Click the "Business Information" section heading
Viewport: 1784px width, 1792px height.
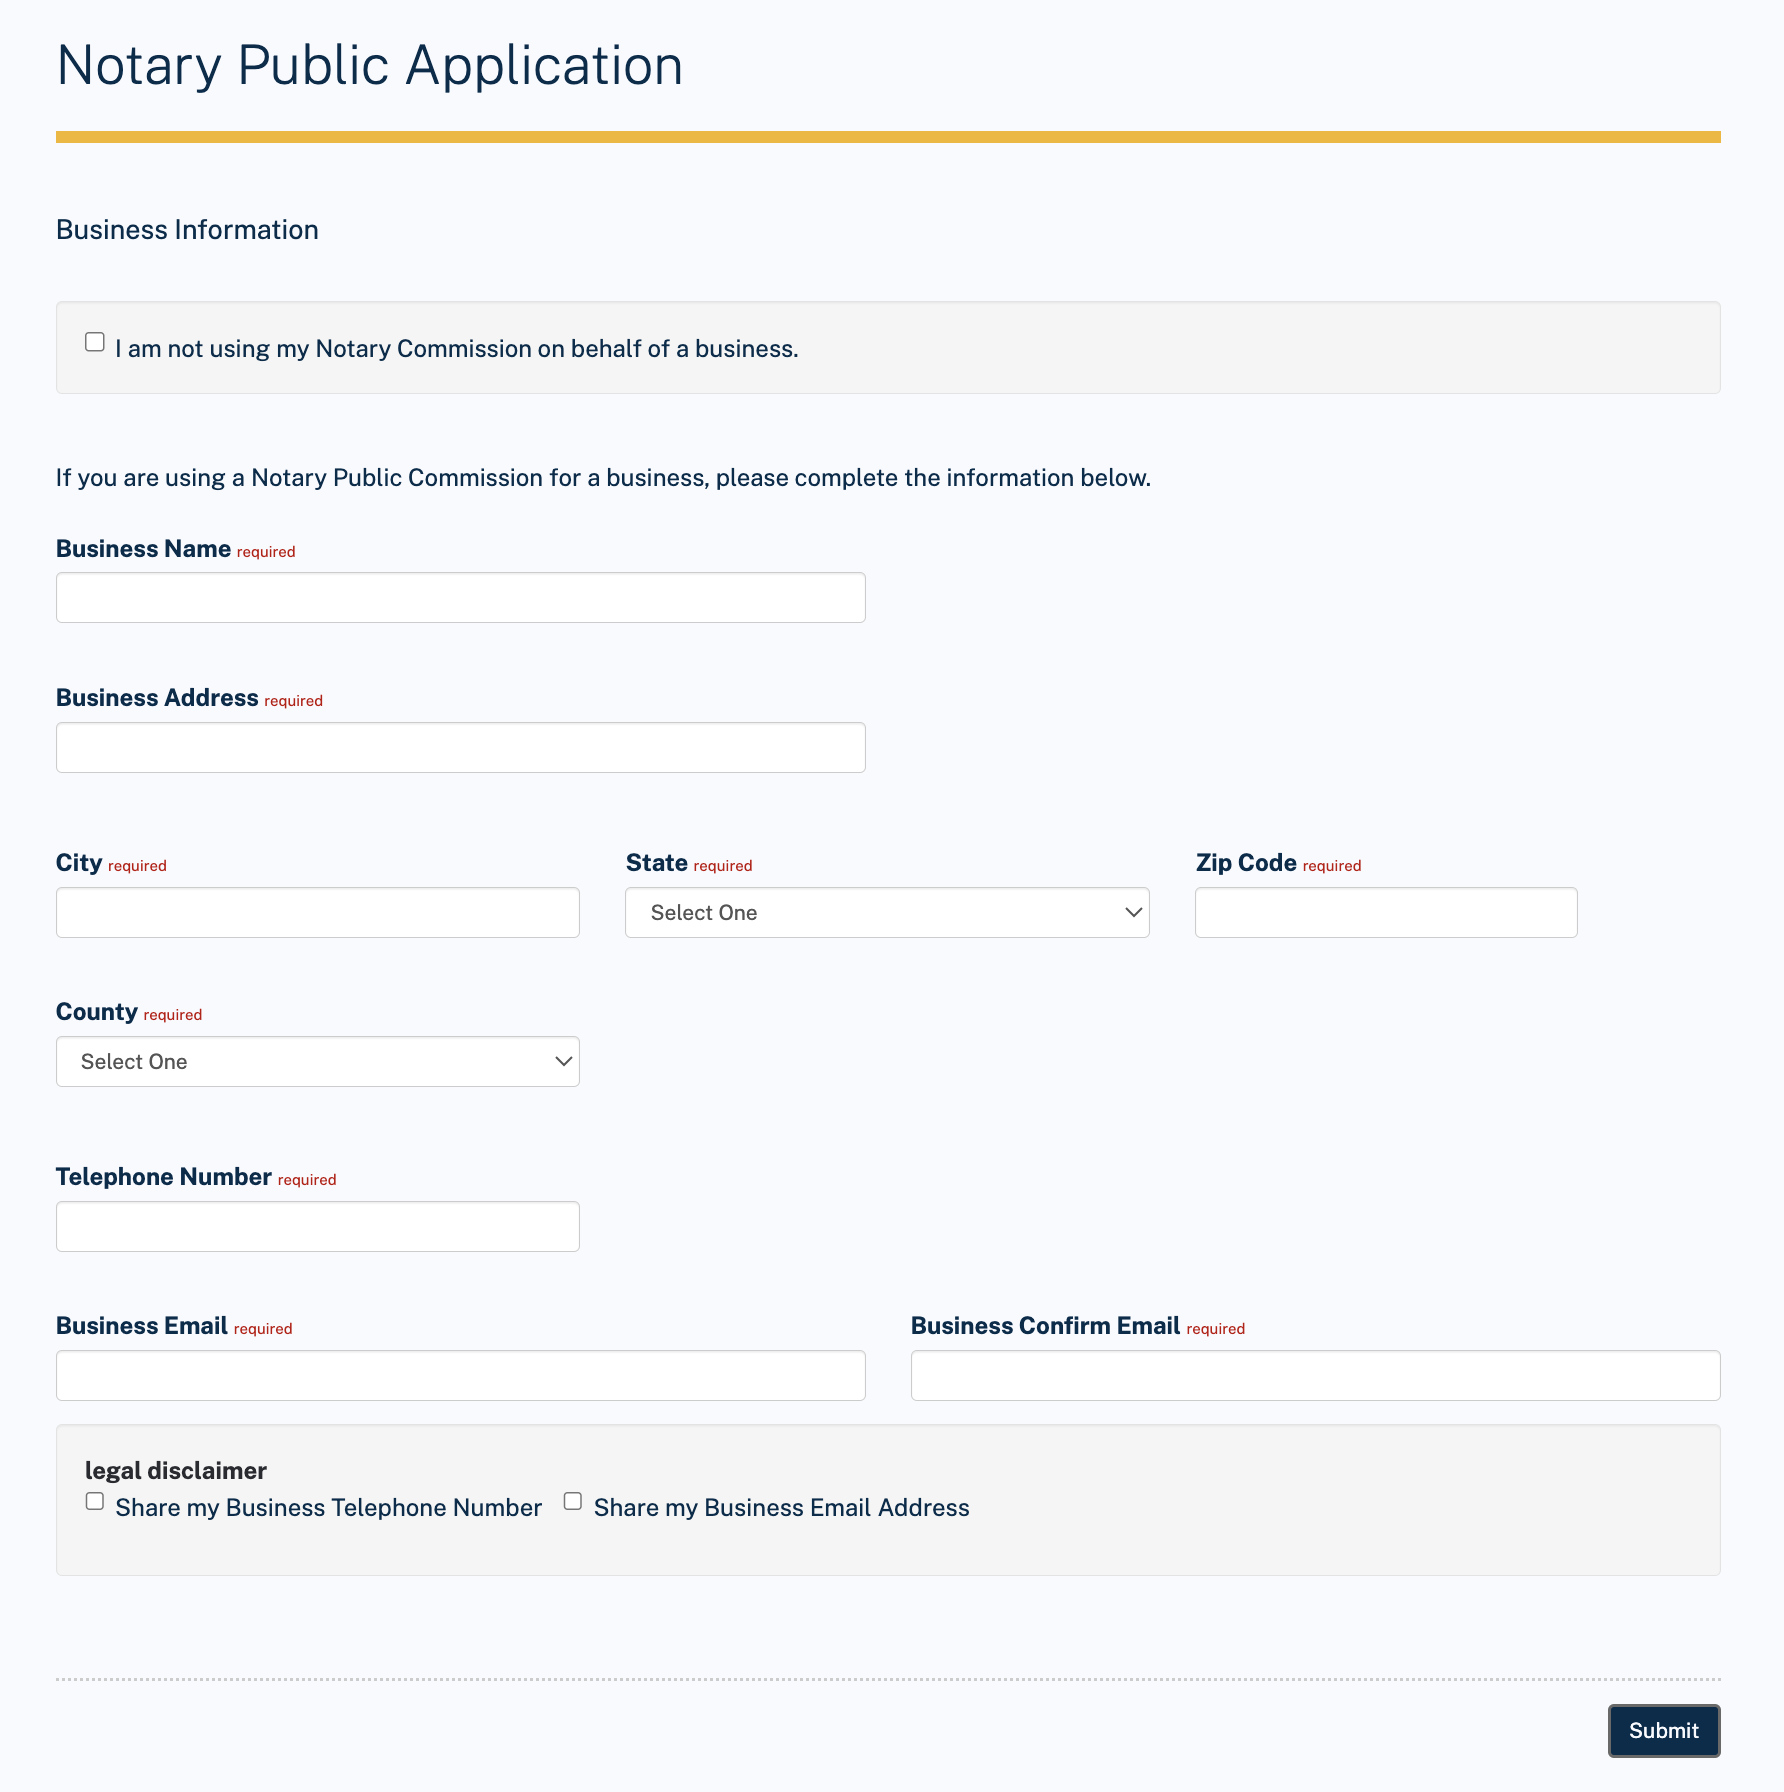(x=187, y=229)
